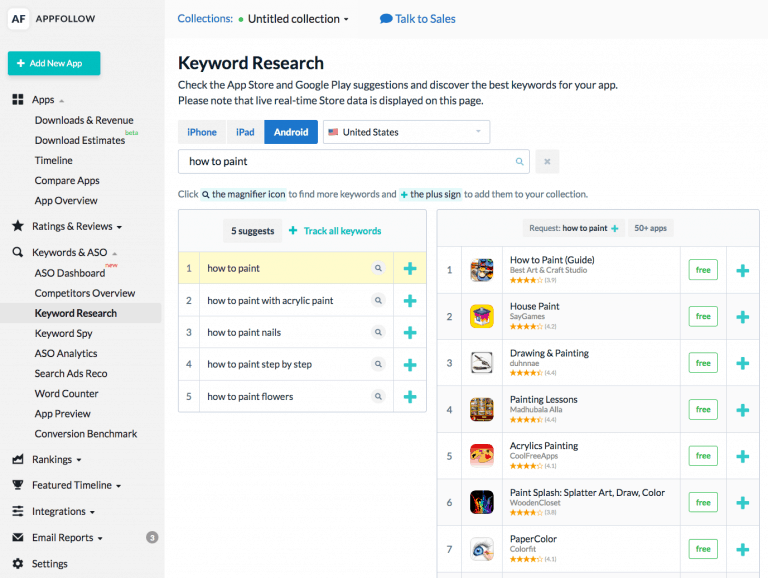The image size is (768, 578).
Task: Click magnifier icon for 'how to paint nails'
Action: tap(378, 332)
